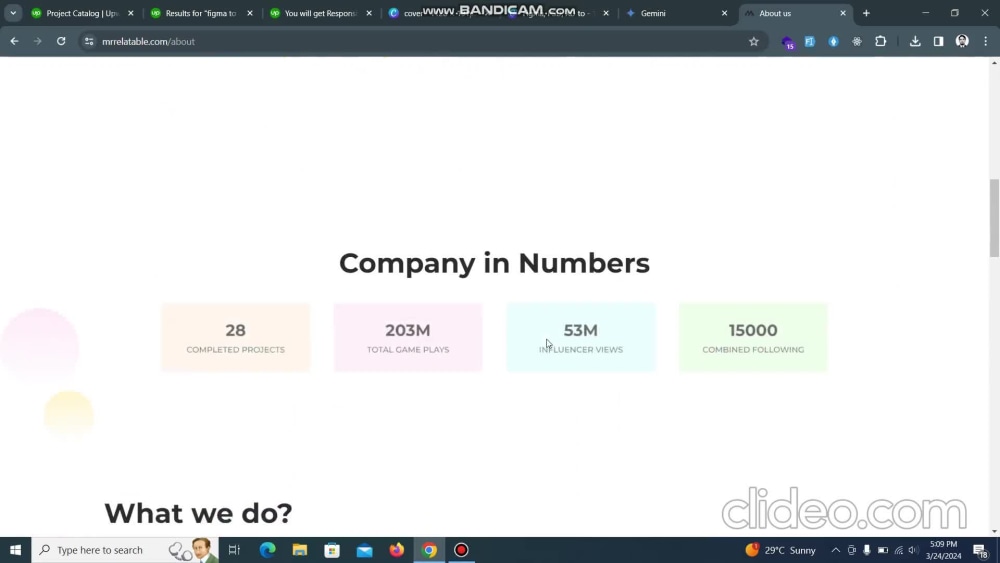Close the You will get Response tab
1000x563 pixels.
(369, 13)
